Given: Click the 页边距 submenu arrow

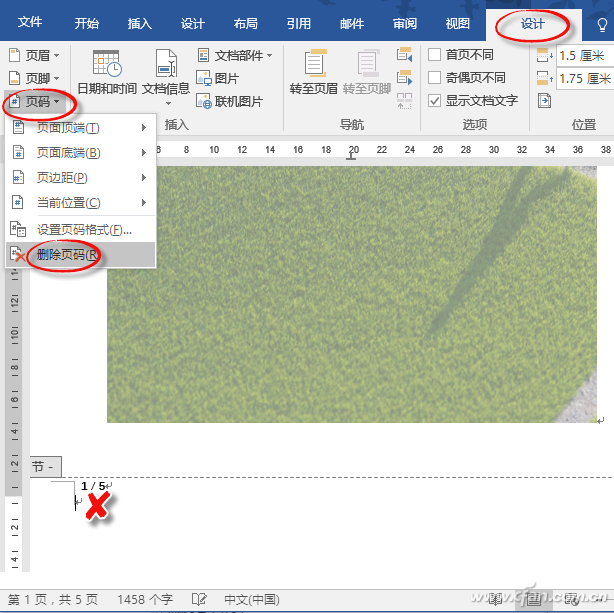Looking at the screenshot, I should point(144,178).
